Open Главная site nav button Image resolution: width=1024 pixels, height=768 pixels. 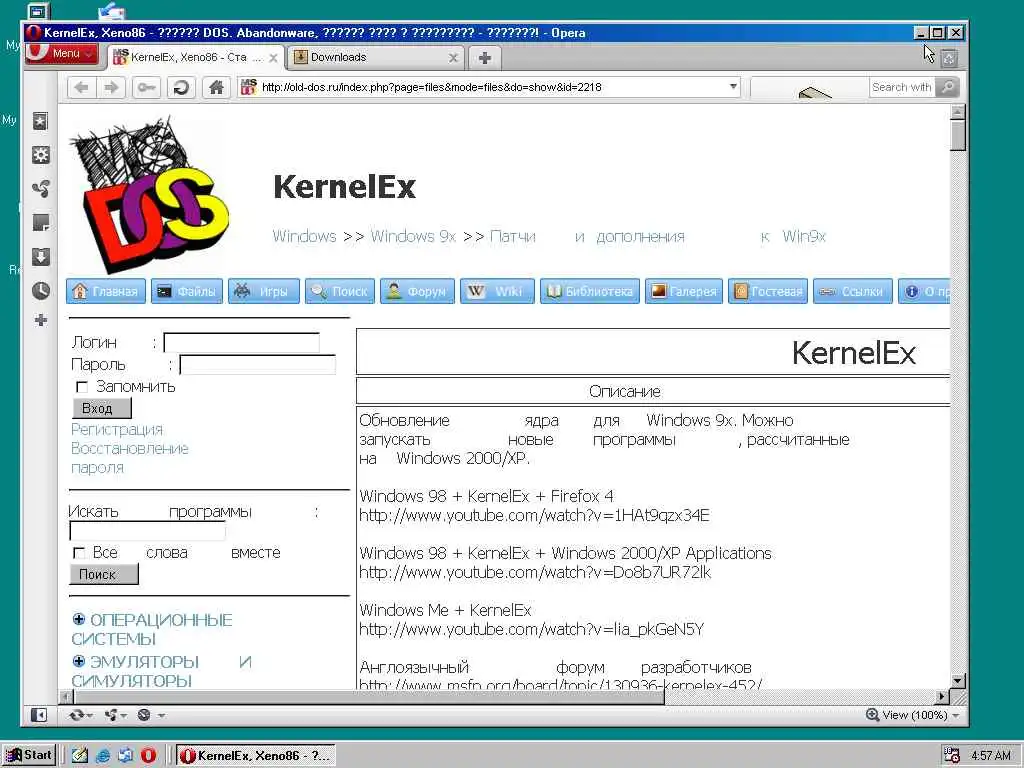105,291
